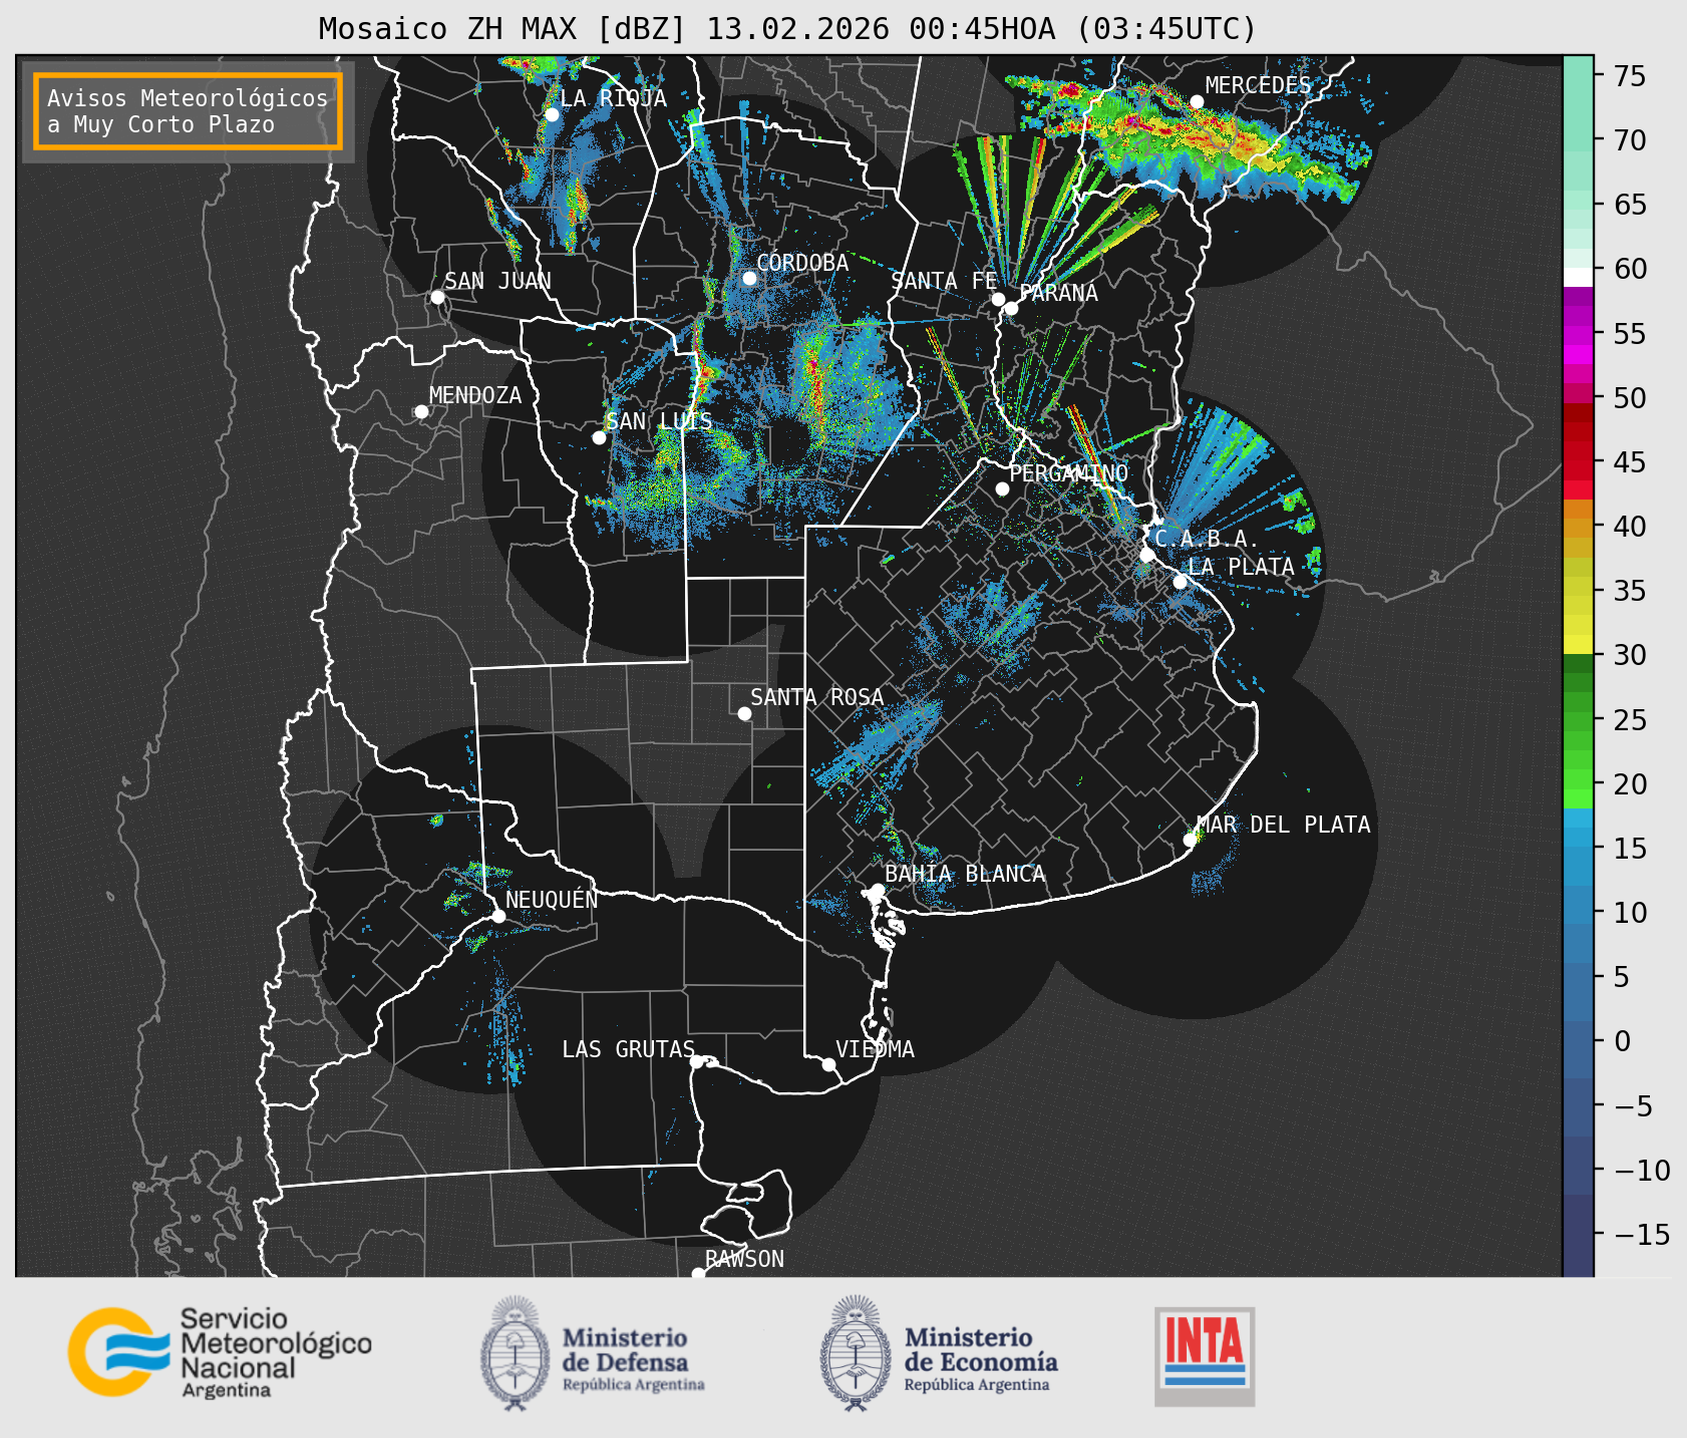The height and width of the screenshot is (1438, 1687).
Task: Click the La Plata city marker dot
Action: (1180, 582)
